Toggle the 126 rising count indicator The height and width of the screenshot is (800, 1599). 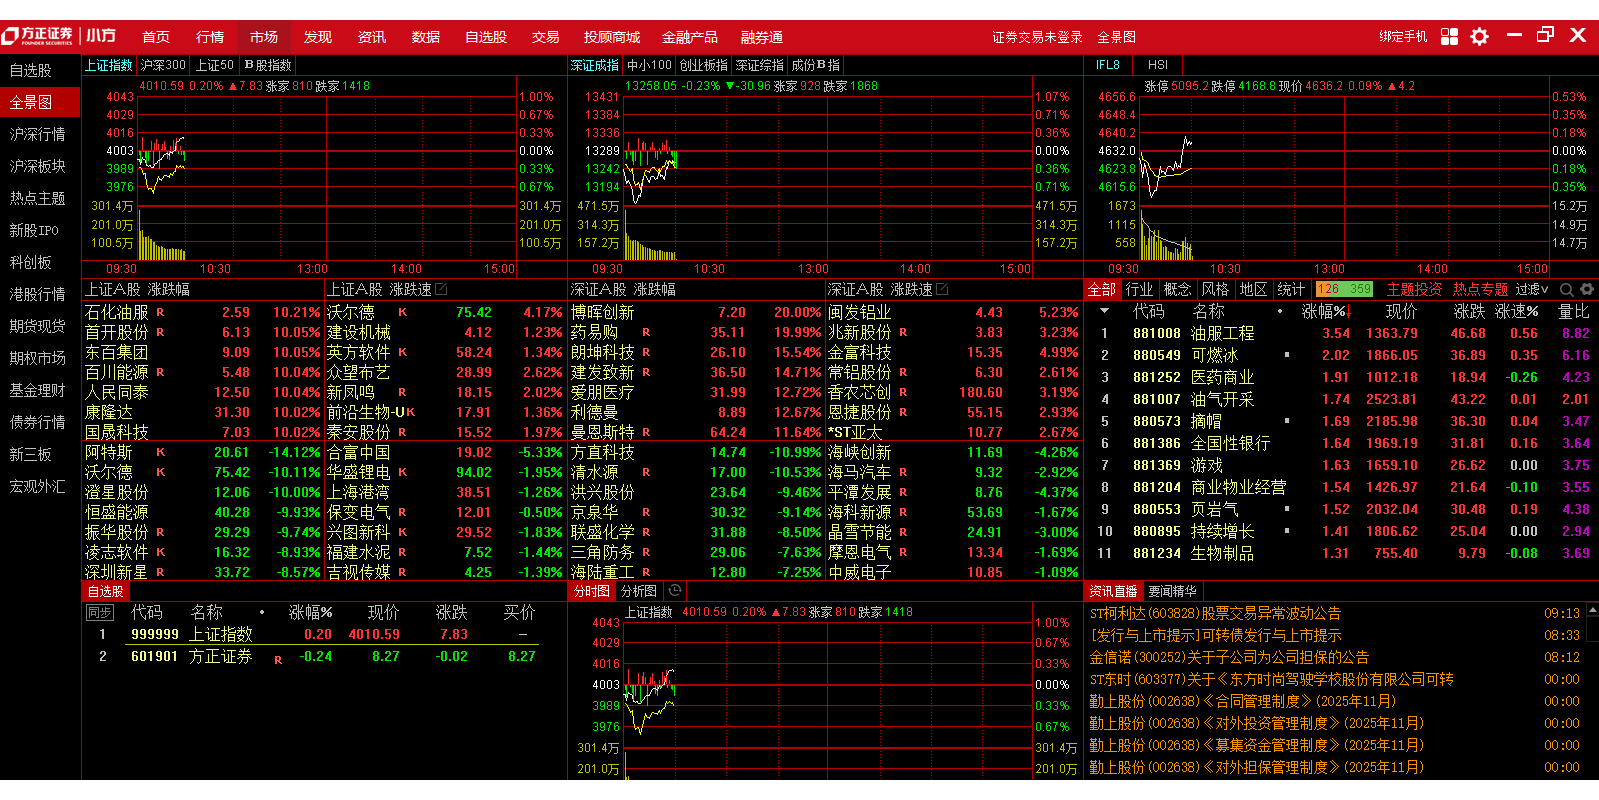(1329, 290)
